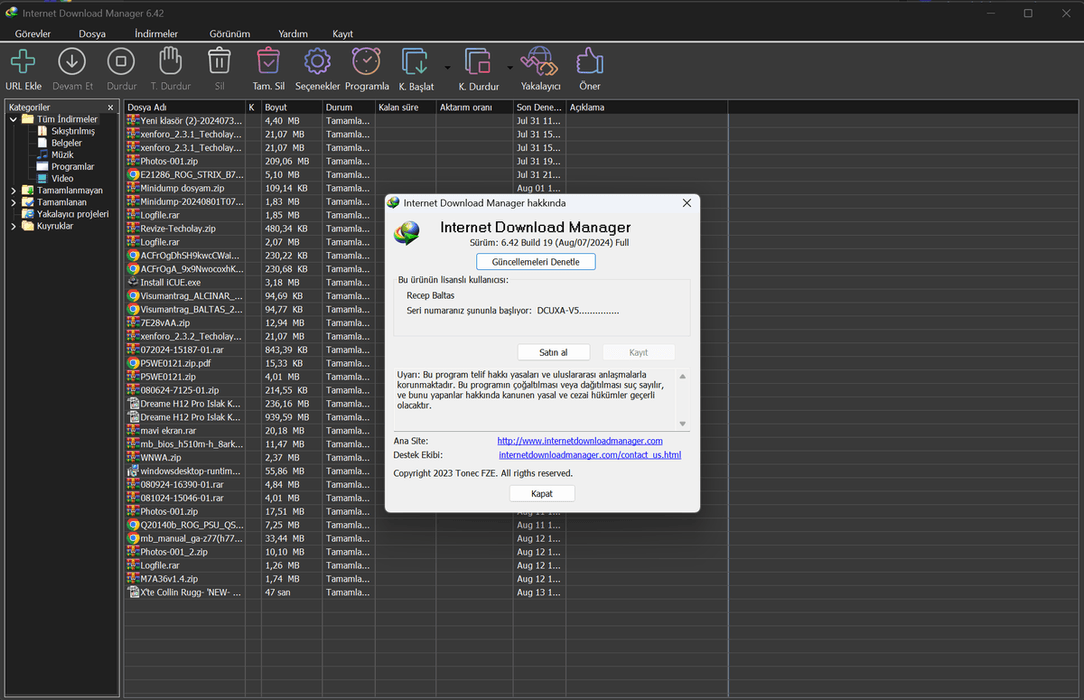Select Photos-001.zip 209,06 MB row

[x=427, y=161]
